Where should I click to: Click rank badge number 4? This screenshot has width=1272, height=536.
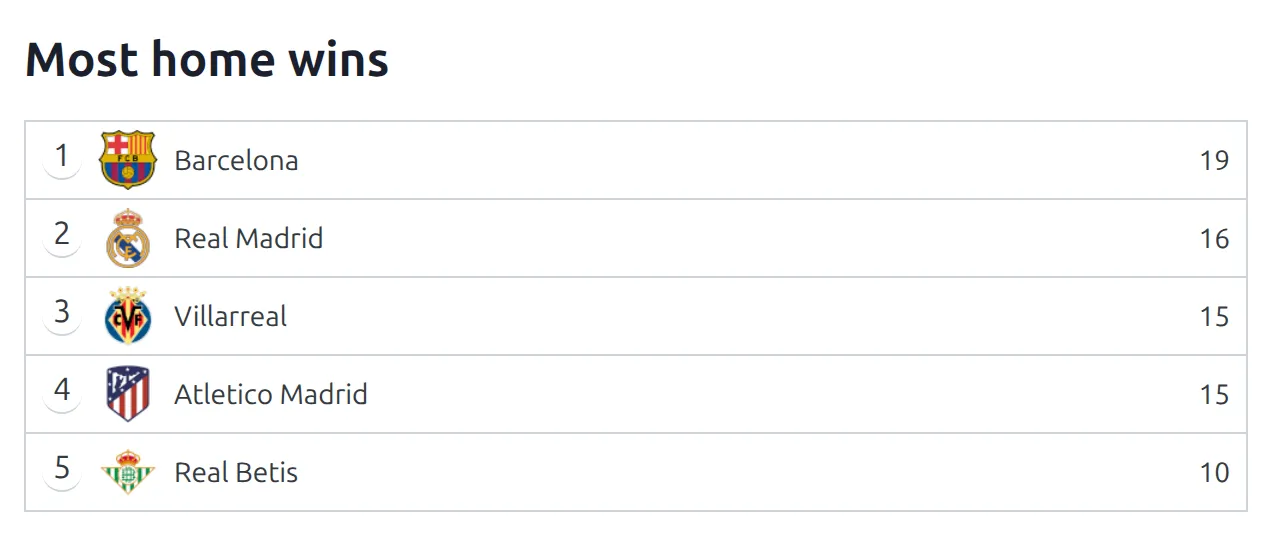point(62,391)
